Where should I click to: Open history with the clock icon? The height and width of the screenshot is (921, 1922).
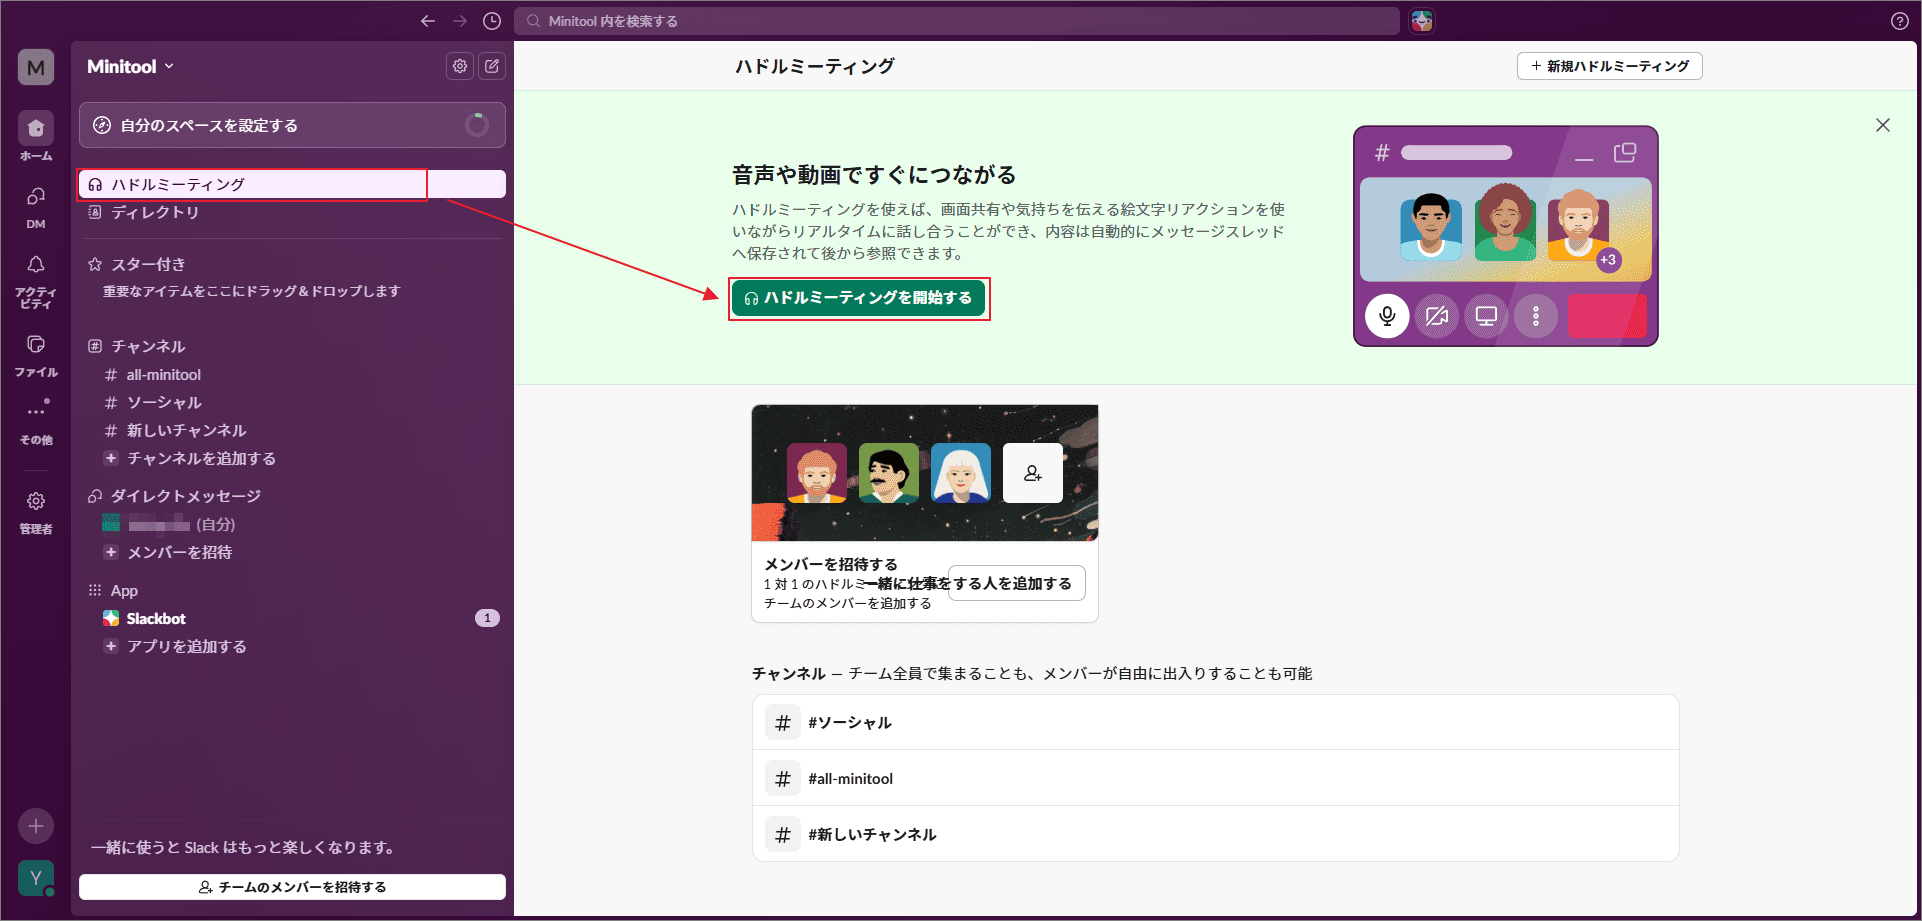(492, 21)
